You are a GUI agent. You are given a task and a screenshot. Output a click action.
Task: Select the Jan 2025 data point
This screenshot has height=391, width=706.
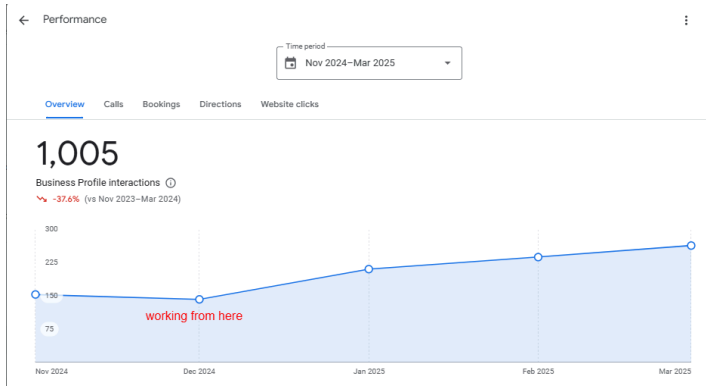click(x=369, y=269)
